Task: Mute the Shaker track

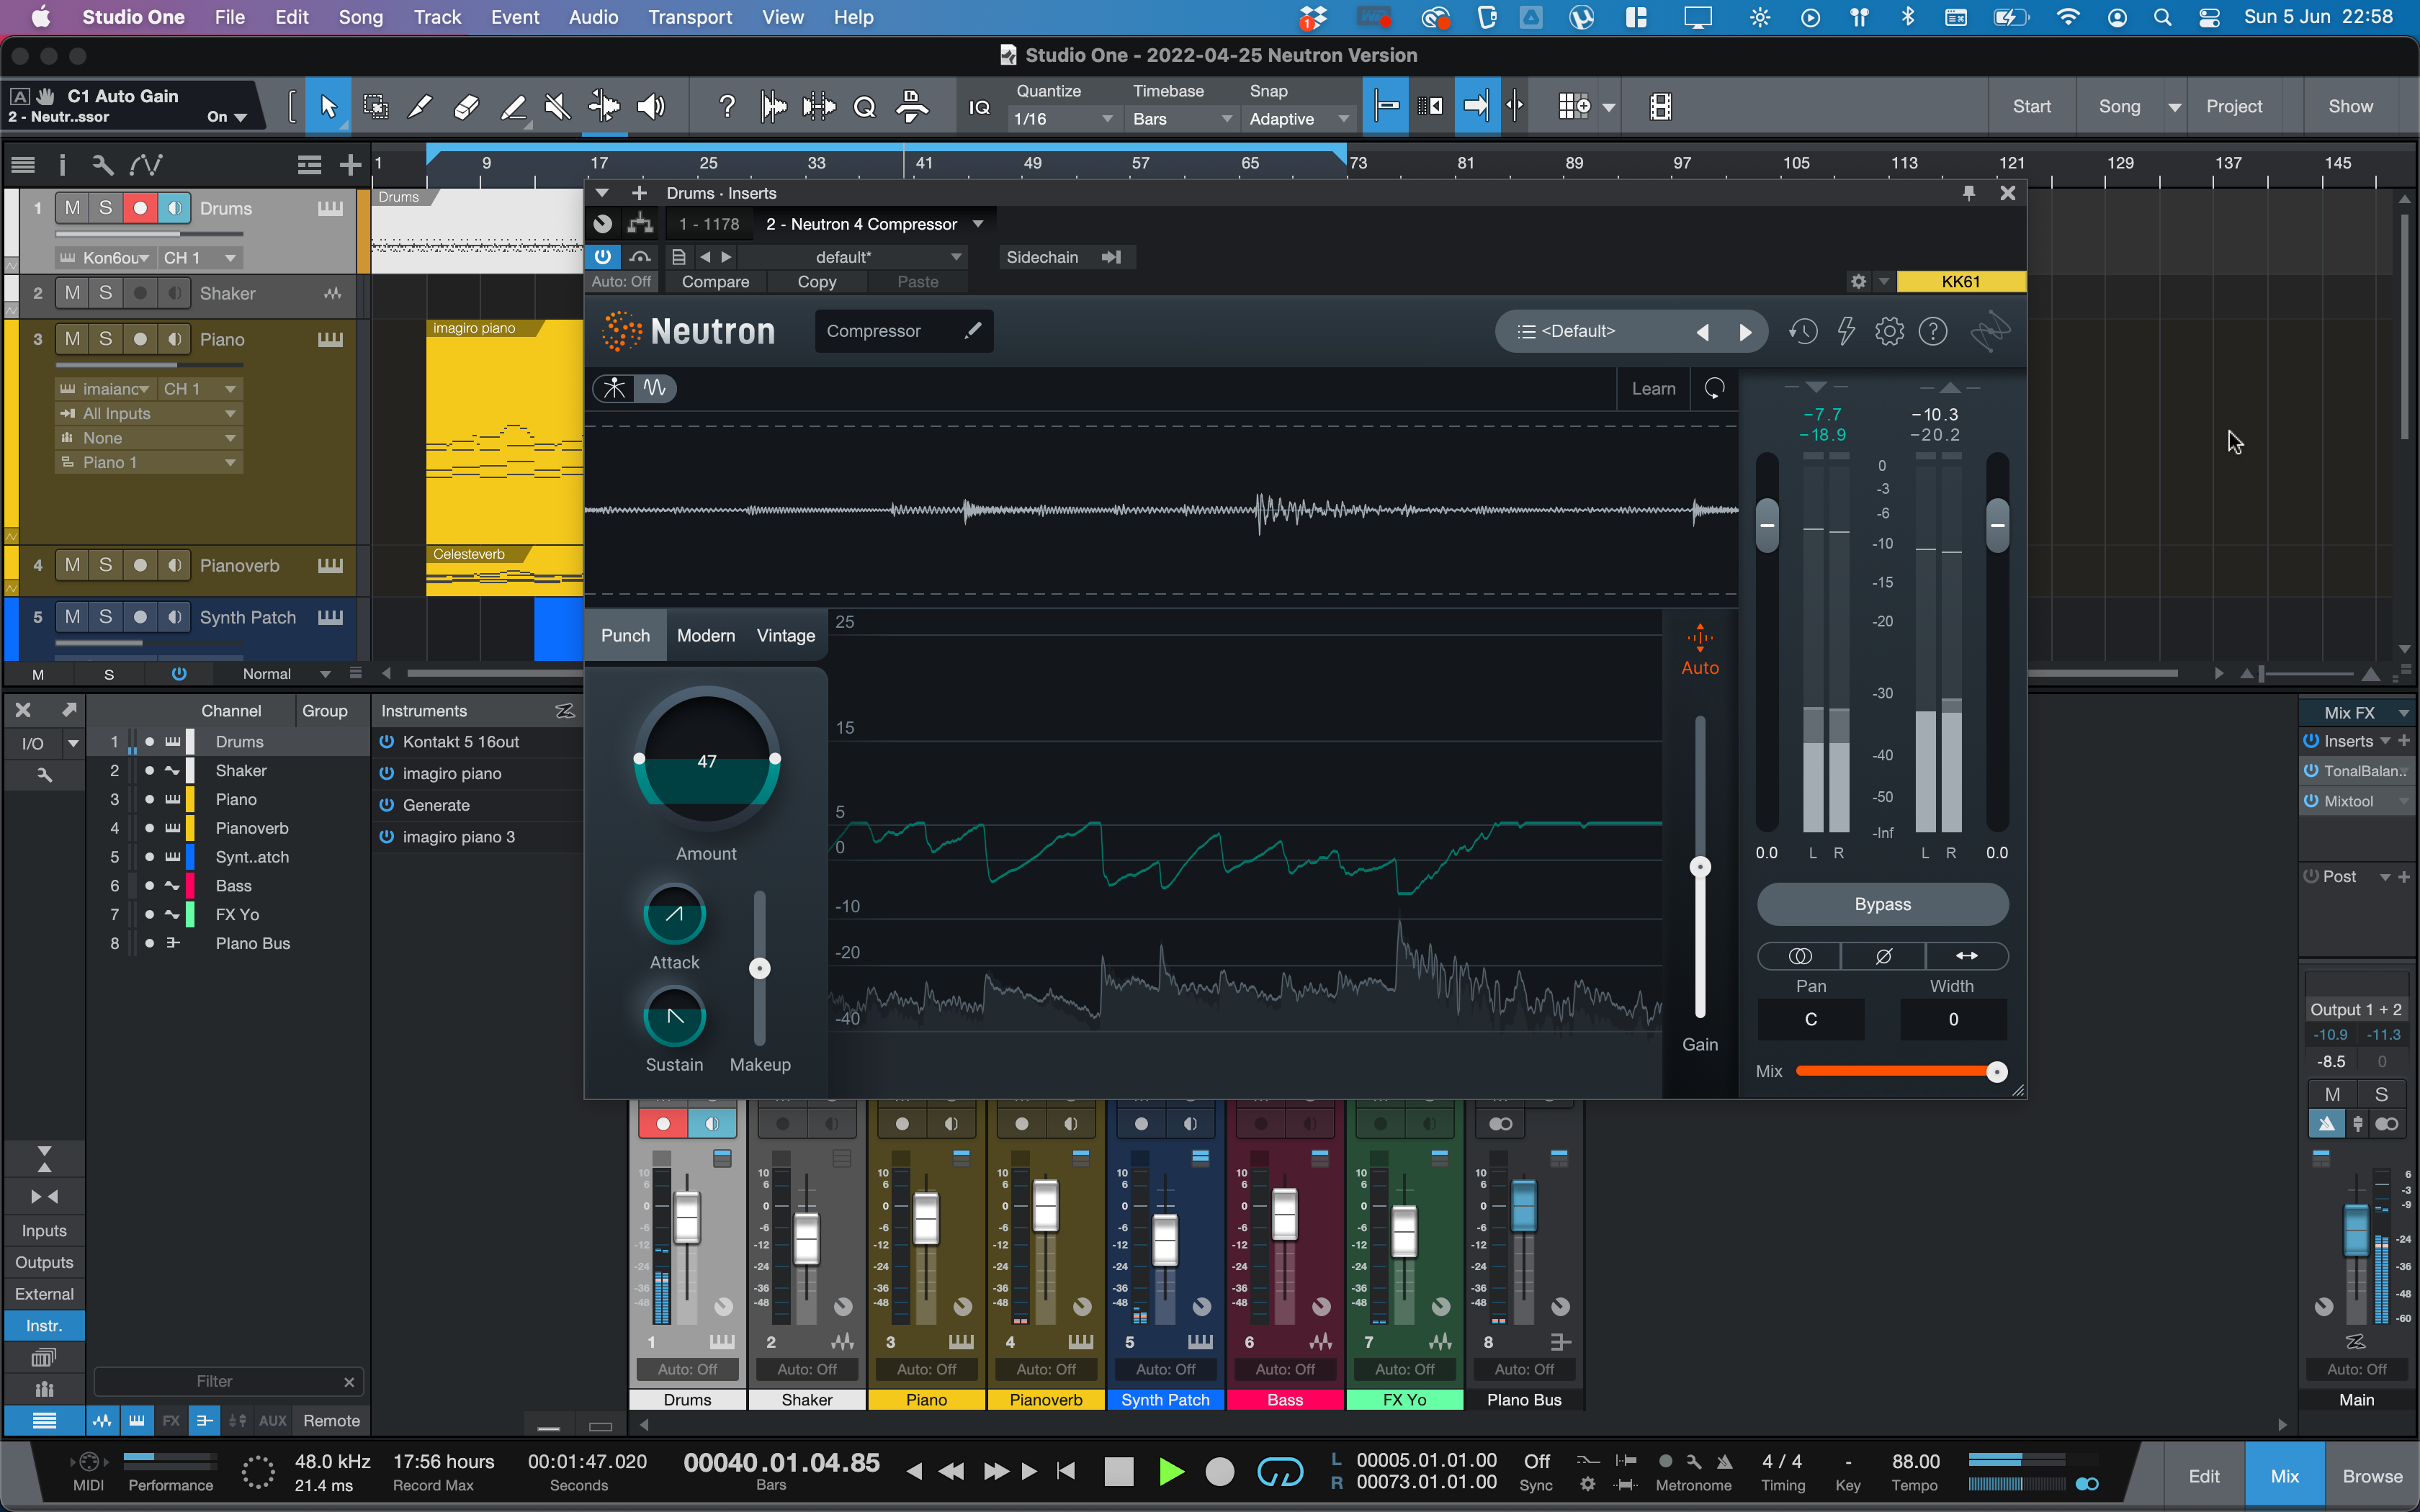Action: pyautogui.click(x=72, y=293)
